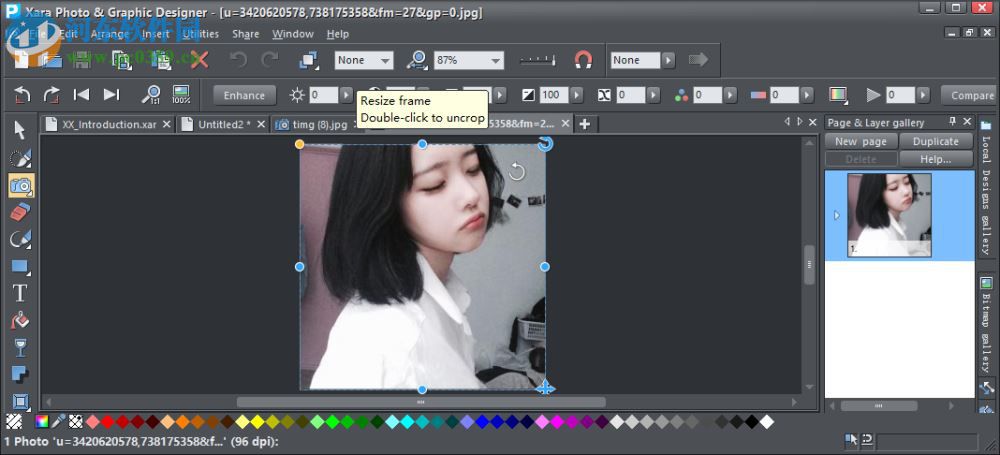The image size is (1000, 455).
Task: Pin the Page & Layer gallery
Action: click(x=953, y=121)
